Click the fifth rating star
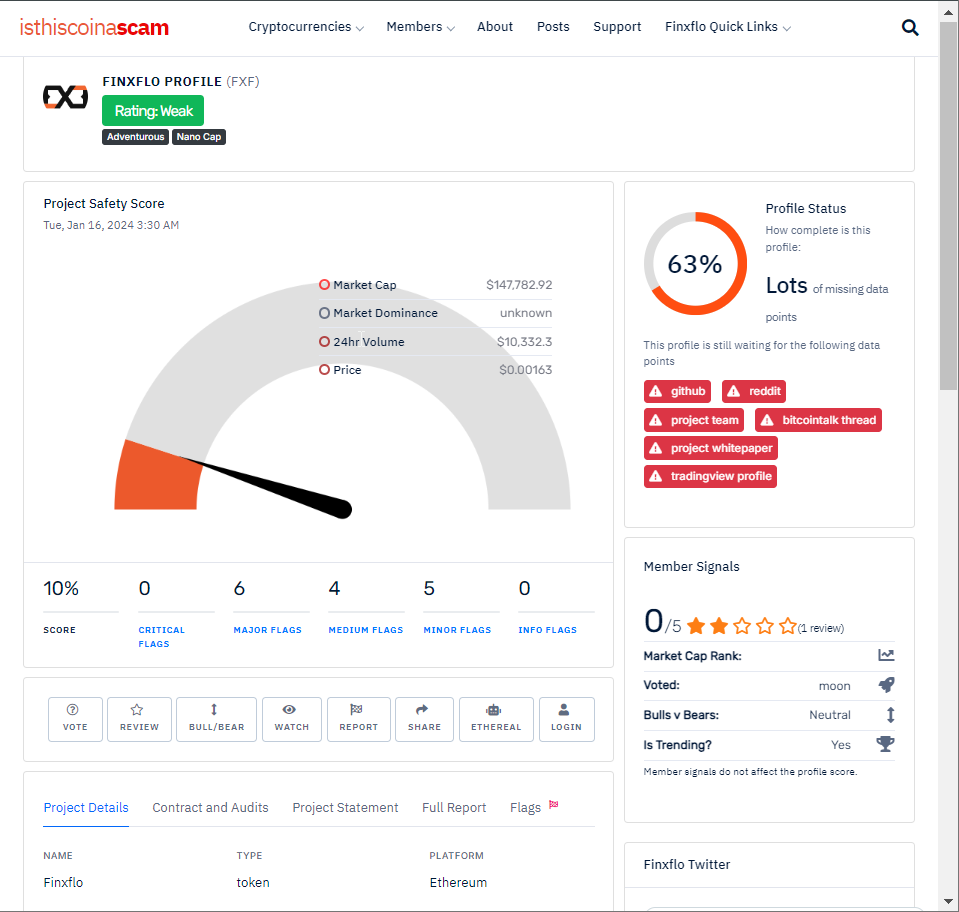The height and width of the screenshot is (912, 959). pos(788,626)
